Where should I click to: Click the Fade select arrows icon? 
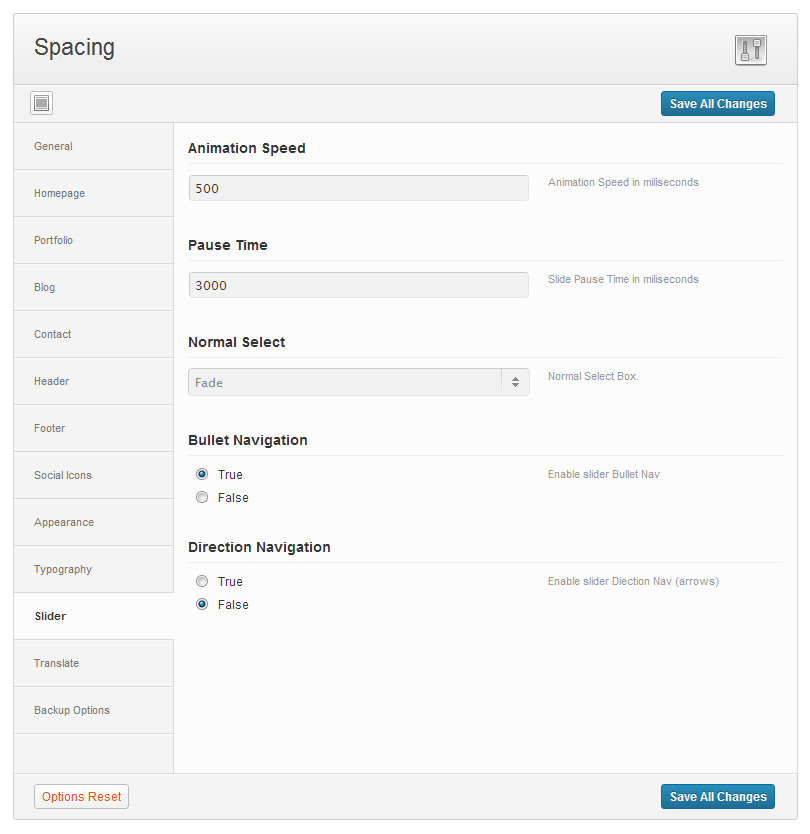(515, 382)
